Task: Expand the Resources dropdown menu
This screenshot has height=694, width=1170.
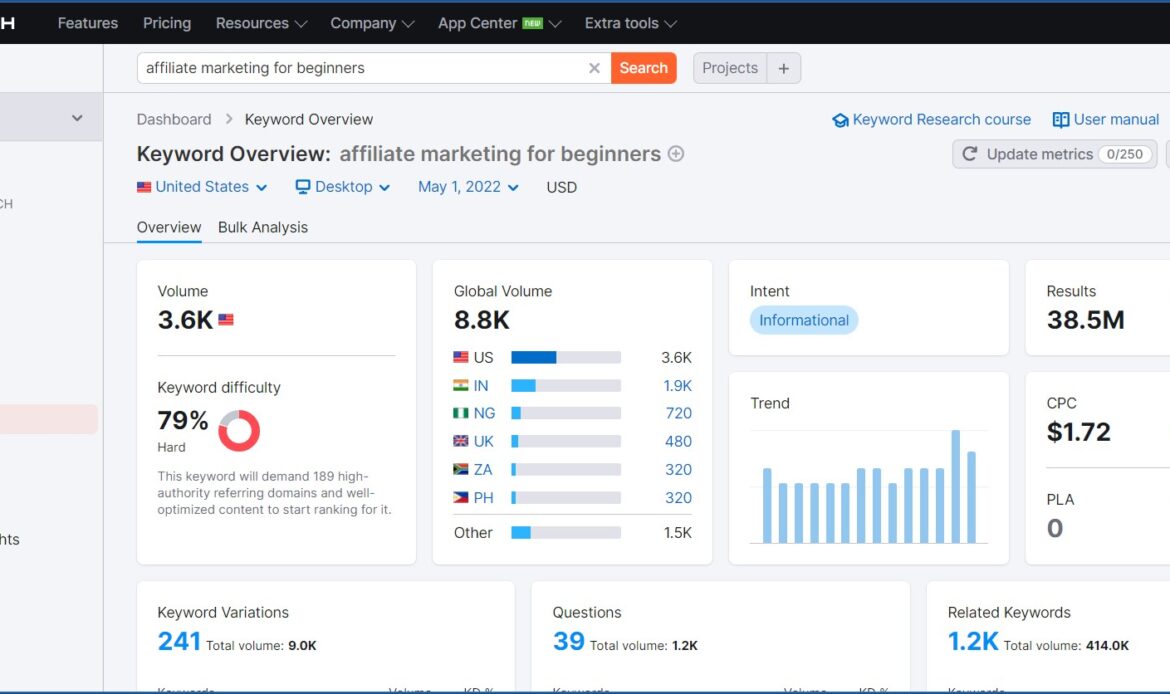Action: tap(261, 23)
